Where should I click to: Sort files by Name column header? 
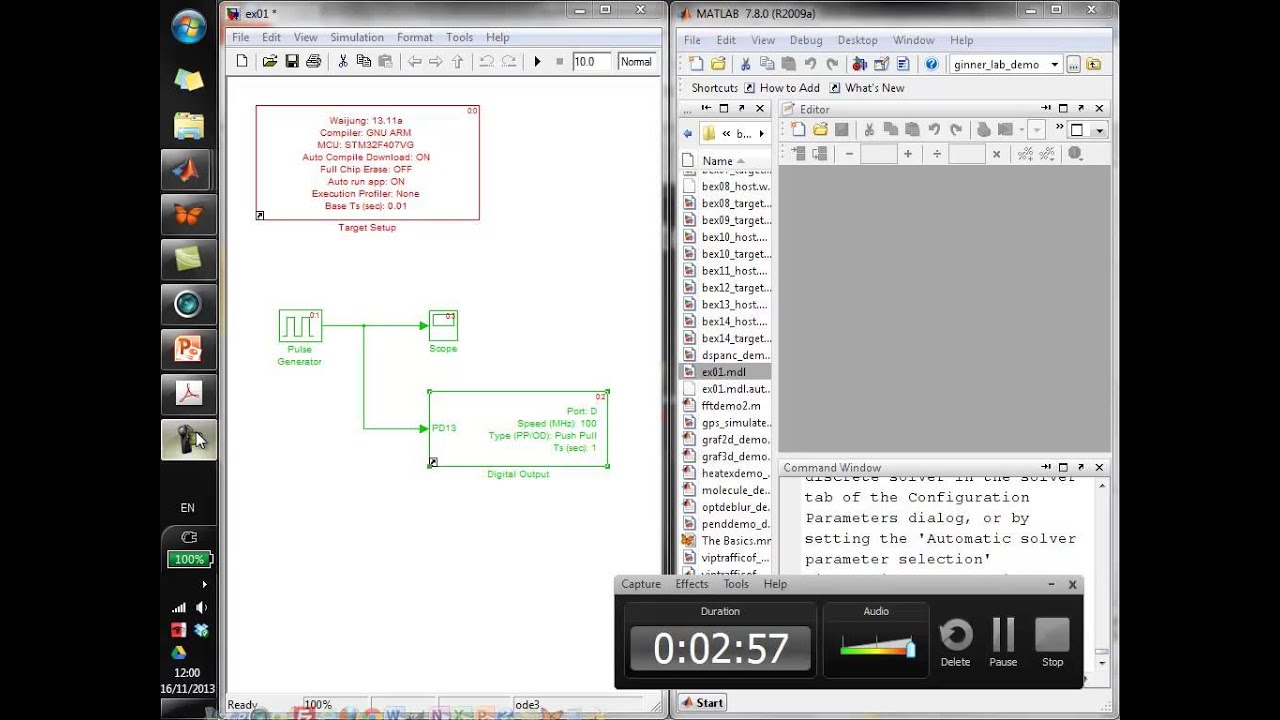click(x=725, y=161)
